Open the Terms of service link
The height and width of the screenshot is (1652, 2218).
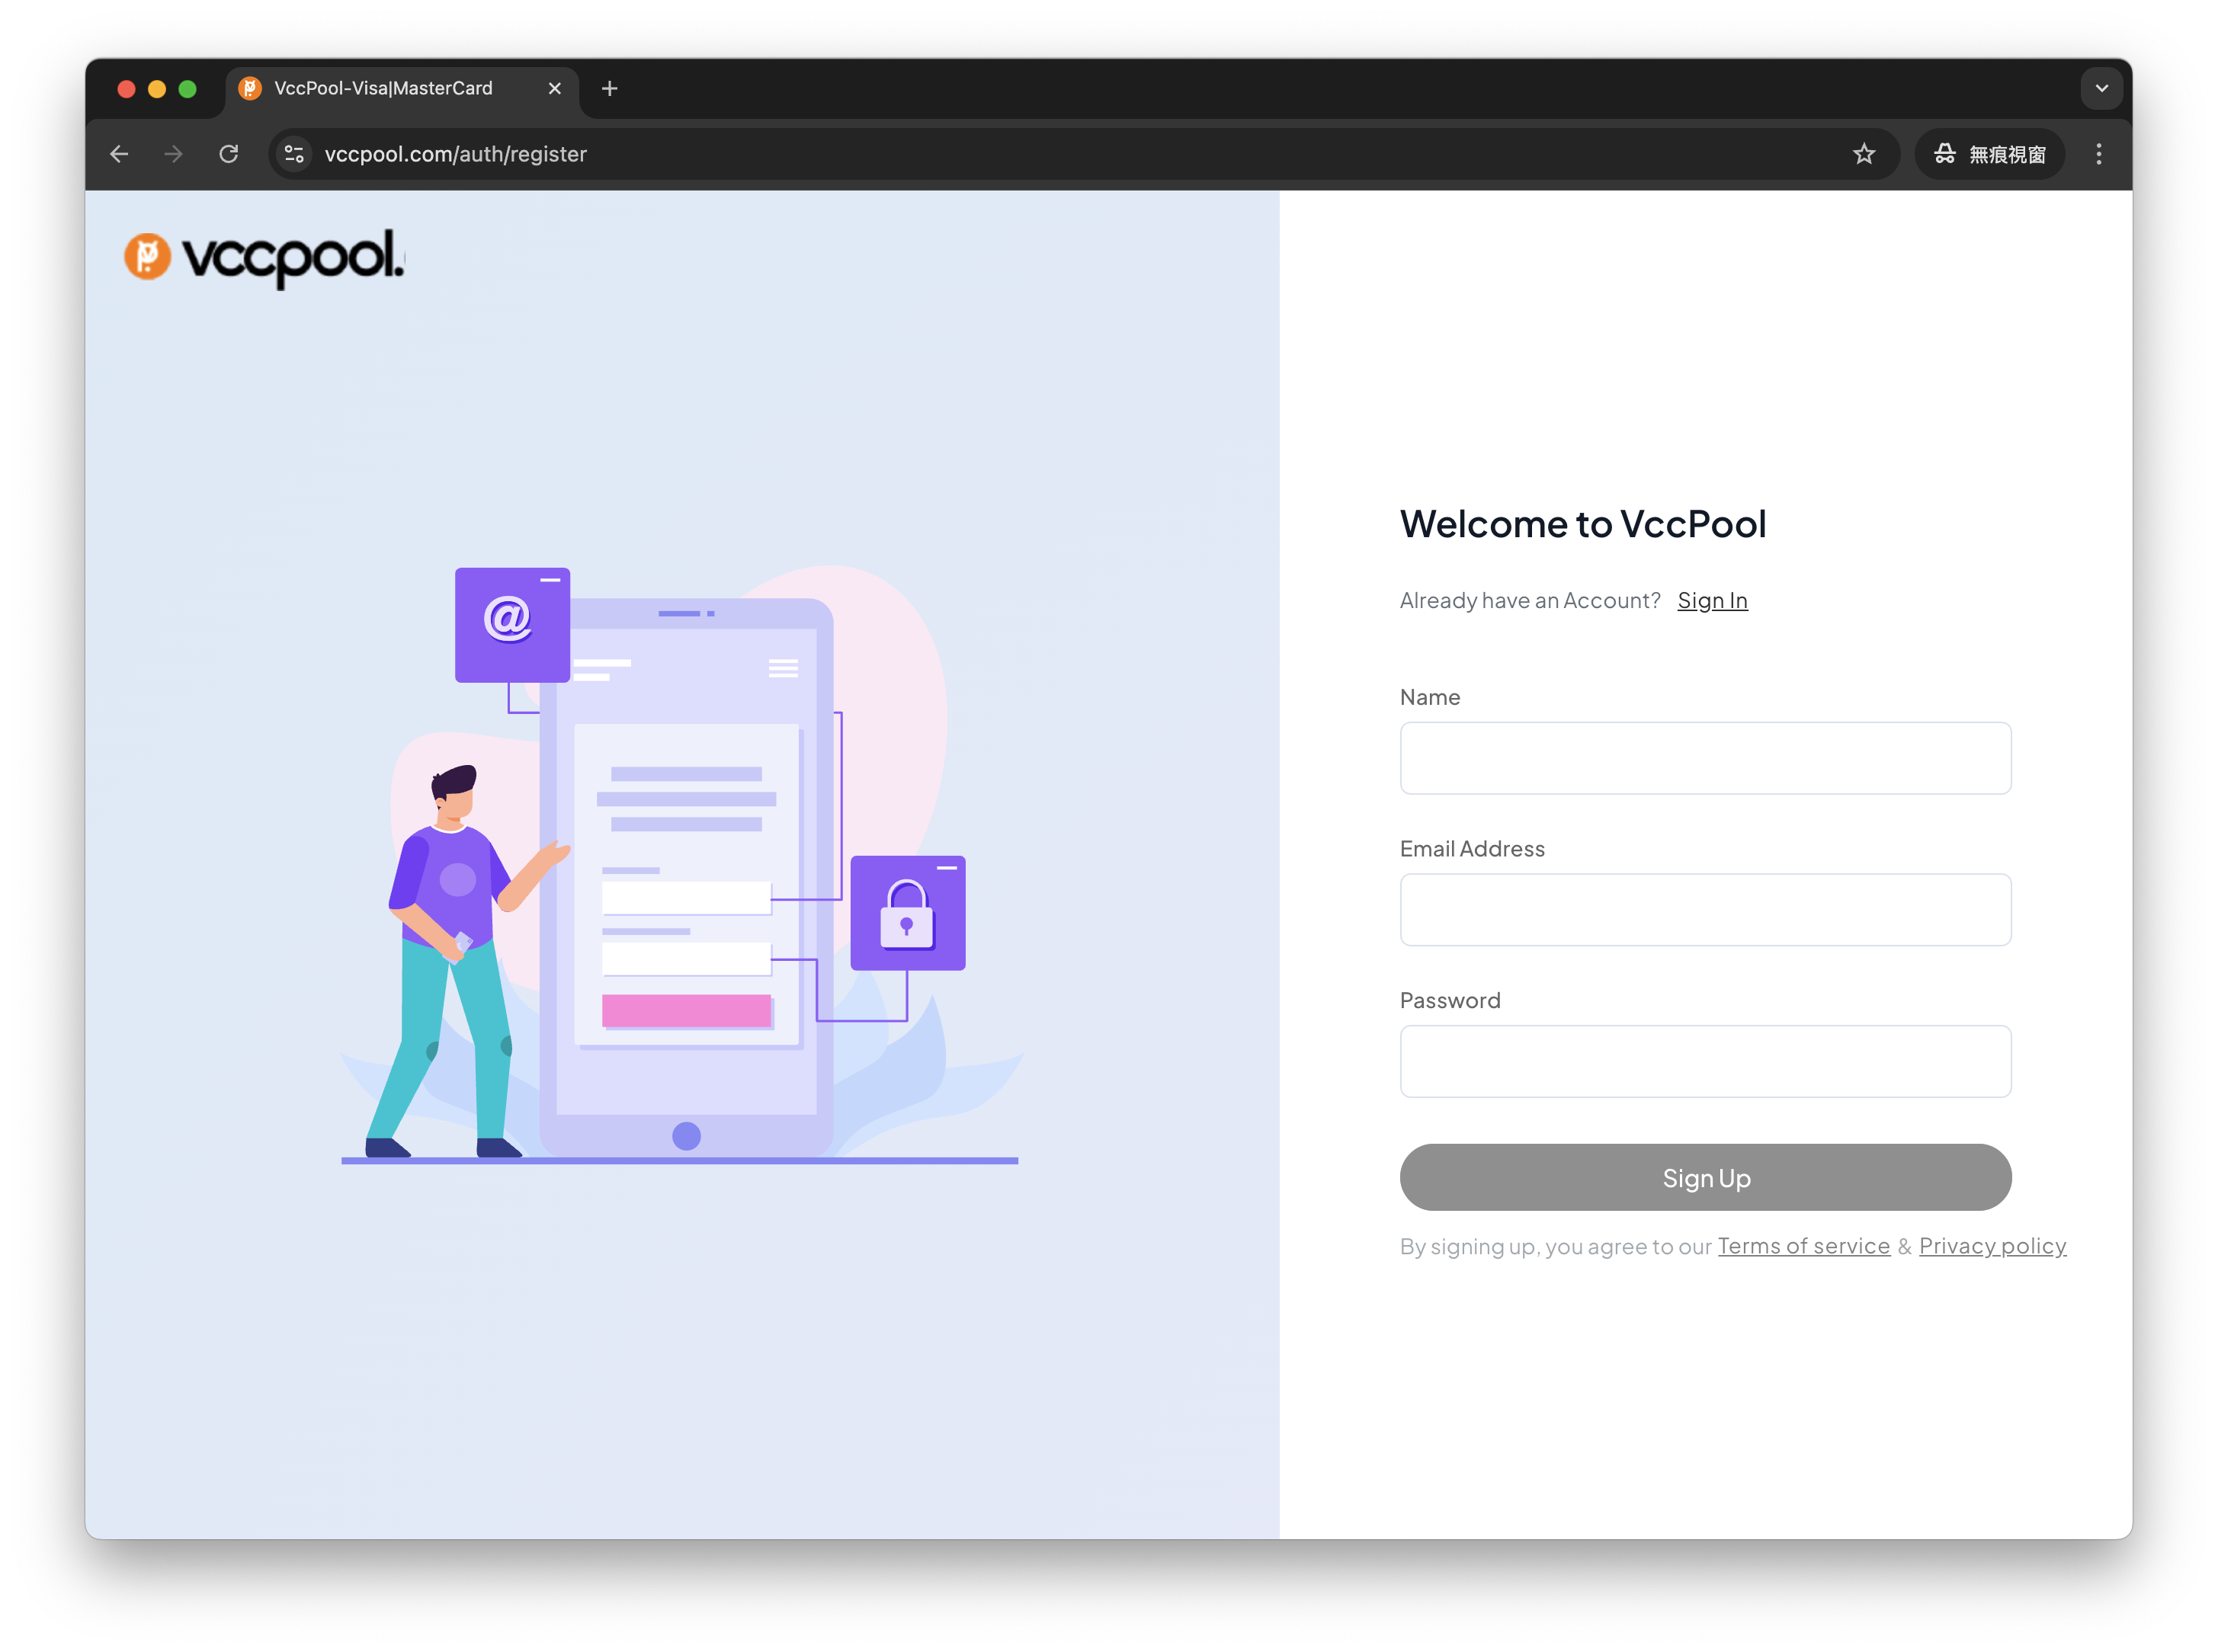pyautogui.click(x=1803, y=1246)
